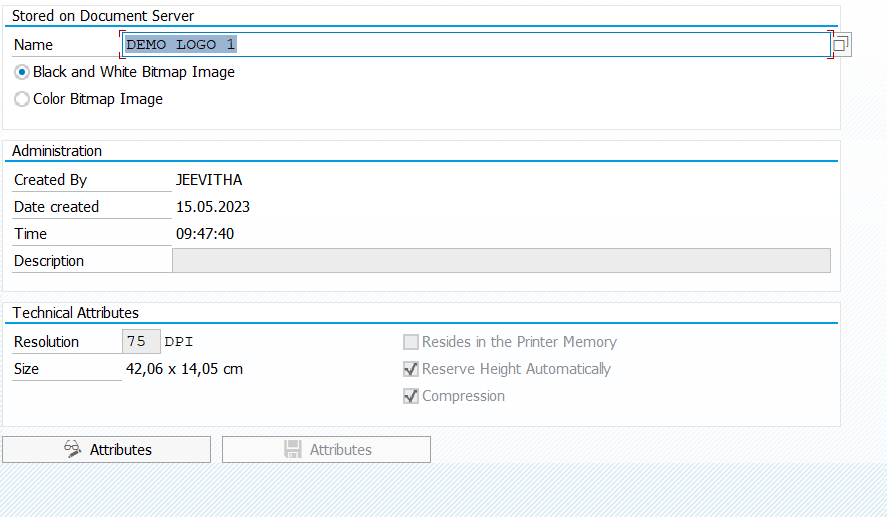Click the Stored on Document Server header
Image resolution: width=887 pixels, height=517 pixels.
[x=103, y=16]
